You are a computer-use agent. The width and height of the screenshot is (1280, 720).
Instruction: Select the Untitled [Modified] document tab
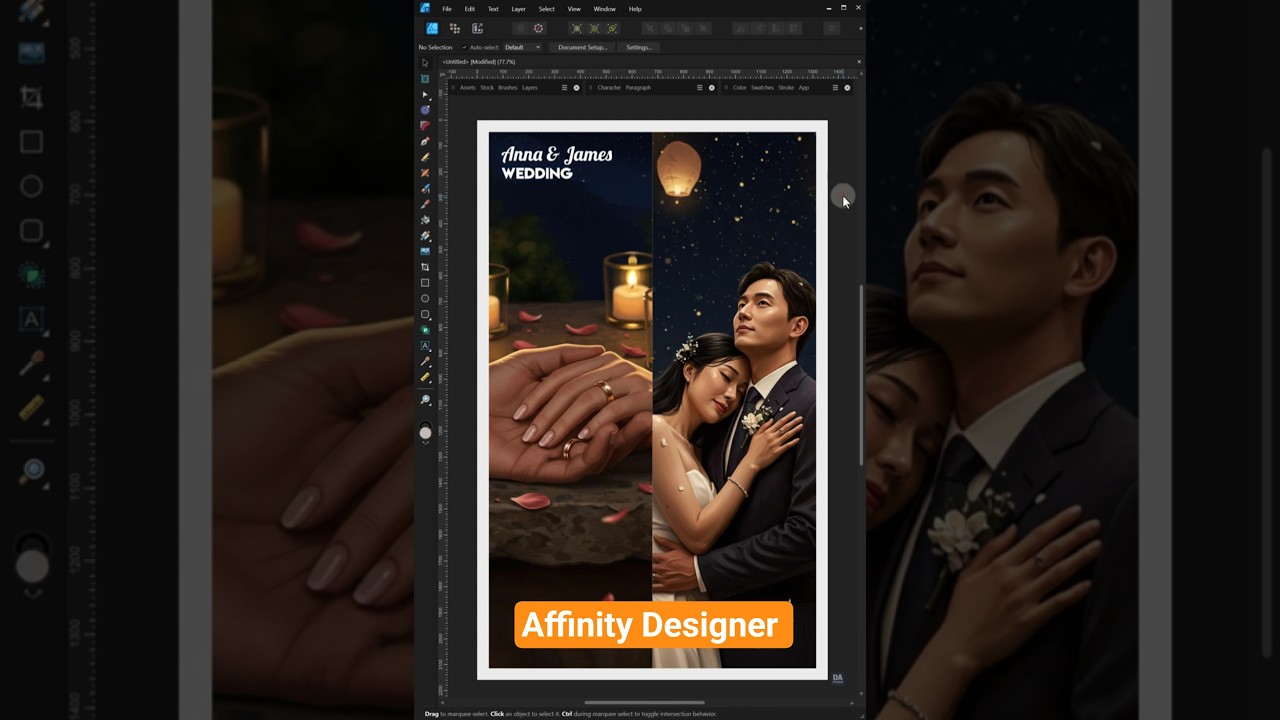coord(479,62)
